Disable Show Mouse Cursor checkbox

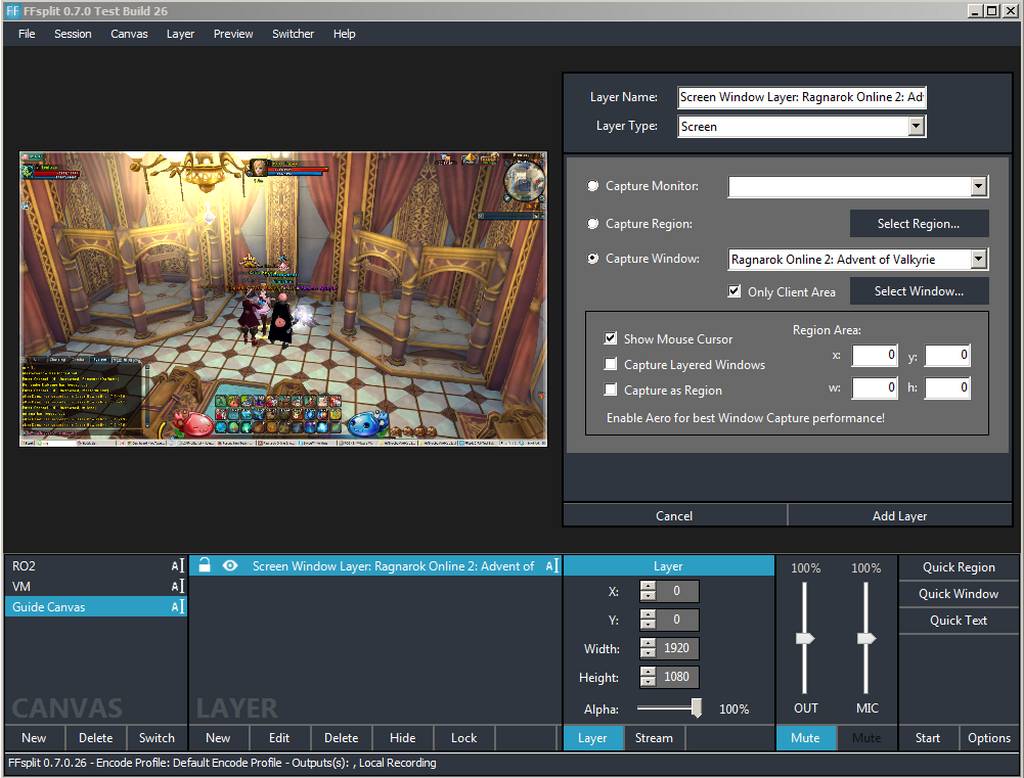610,338
